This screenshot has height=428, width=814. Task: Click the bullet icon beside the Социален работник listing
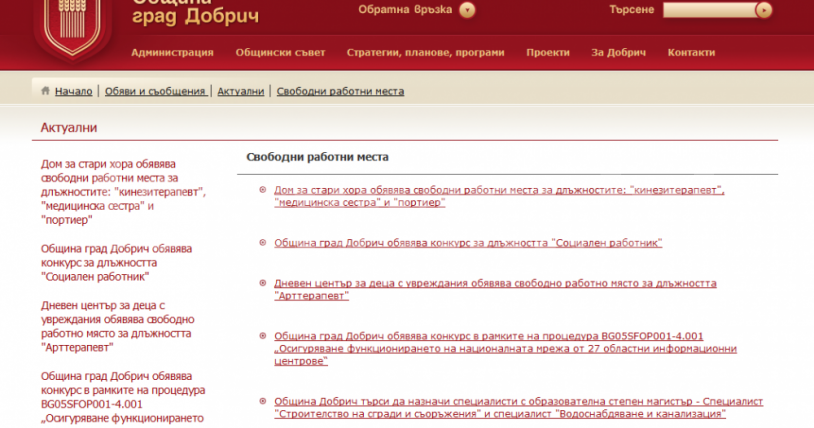click(262, 242)
